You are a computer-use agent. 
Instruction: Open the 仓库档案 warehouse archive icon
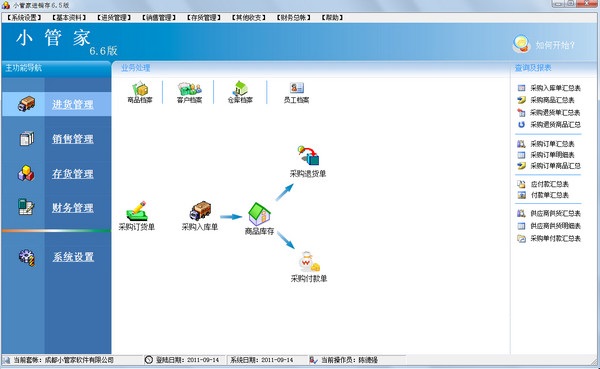[x=240, y=88]
